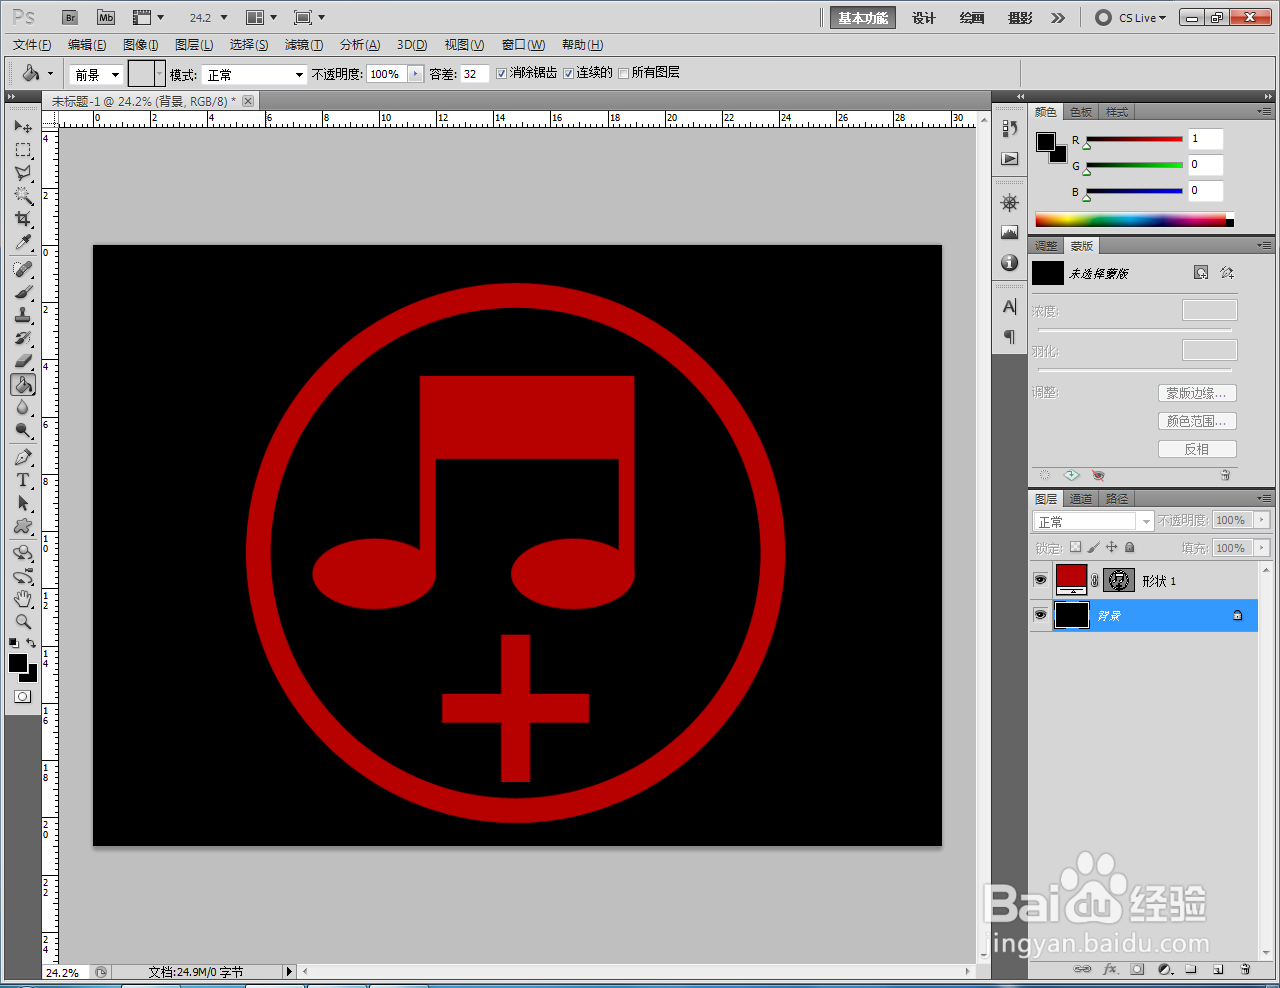Viewport: 1280px width, 988px height.
Task: Open the layer opacity arrow in Layers panel
Action: (x=1261, y=520)
